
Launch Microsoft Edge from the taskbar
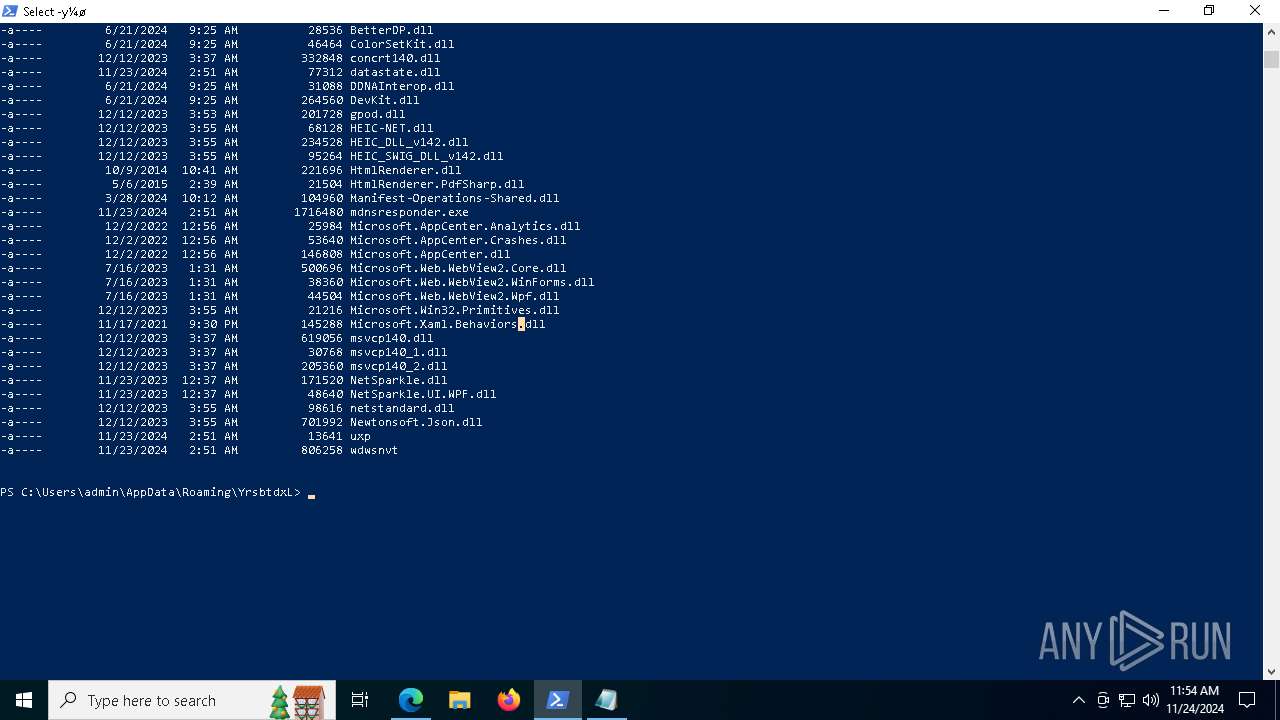tap(411, 700)
